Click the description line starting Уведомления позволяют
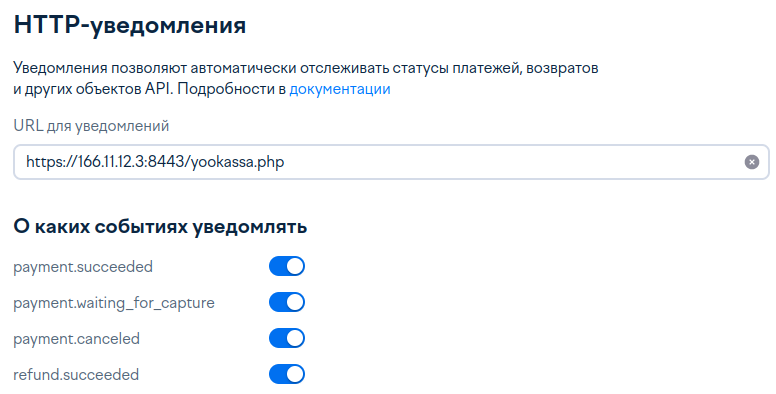This screenshot has width=776, height=394. [305, 68]
